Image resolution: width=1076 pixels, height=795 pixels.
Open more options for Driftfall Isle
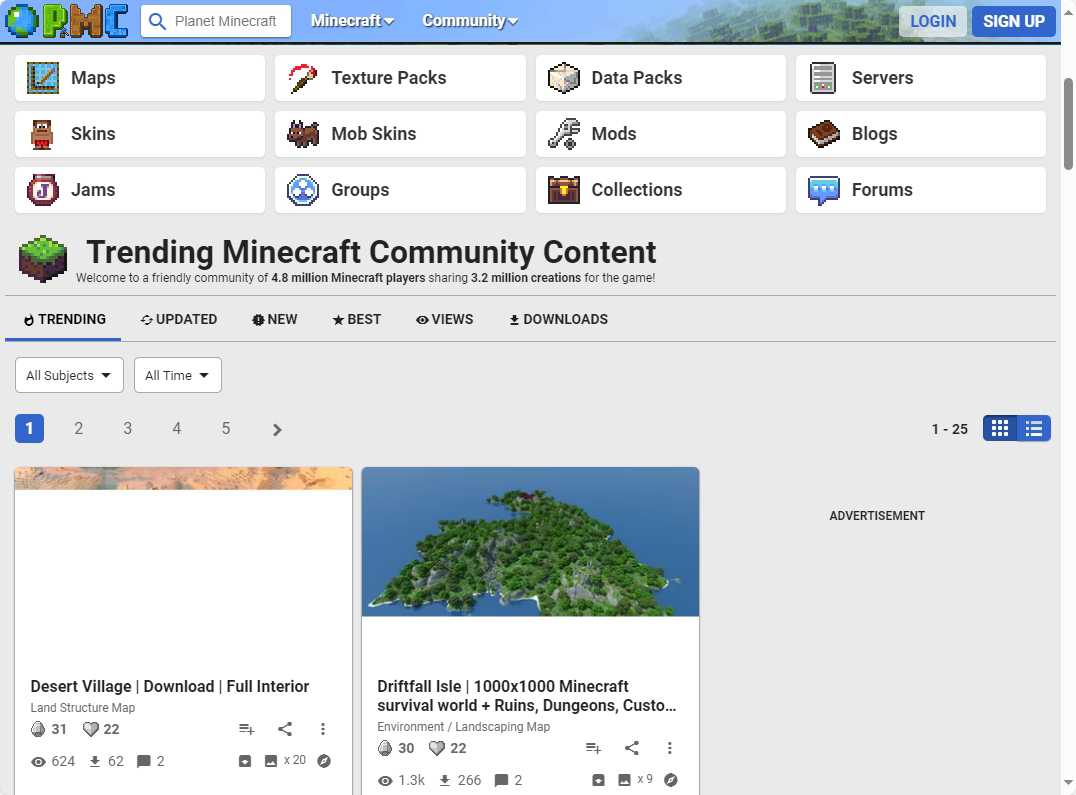click(670, 748)
